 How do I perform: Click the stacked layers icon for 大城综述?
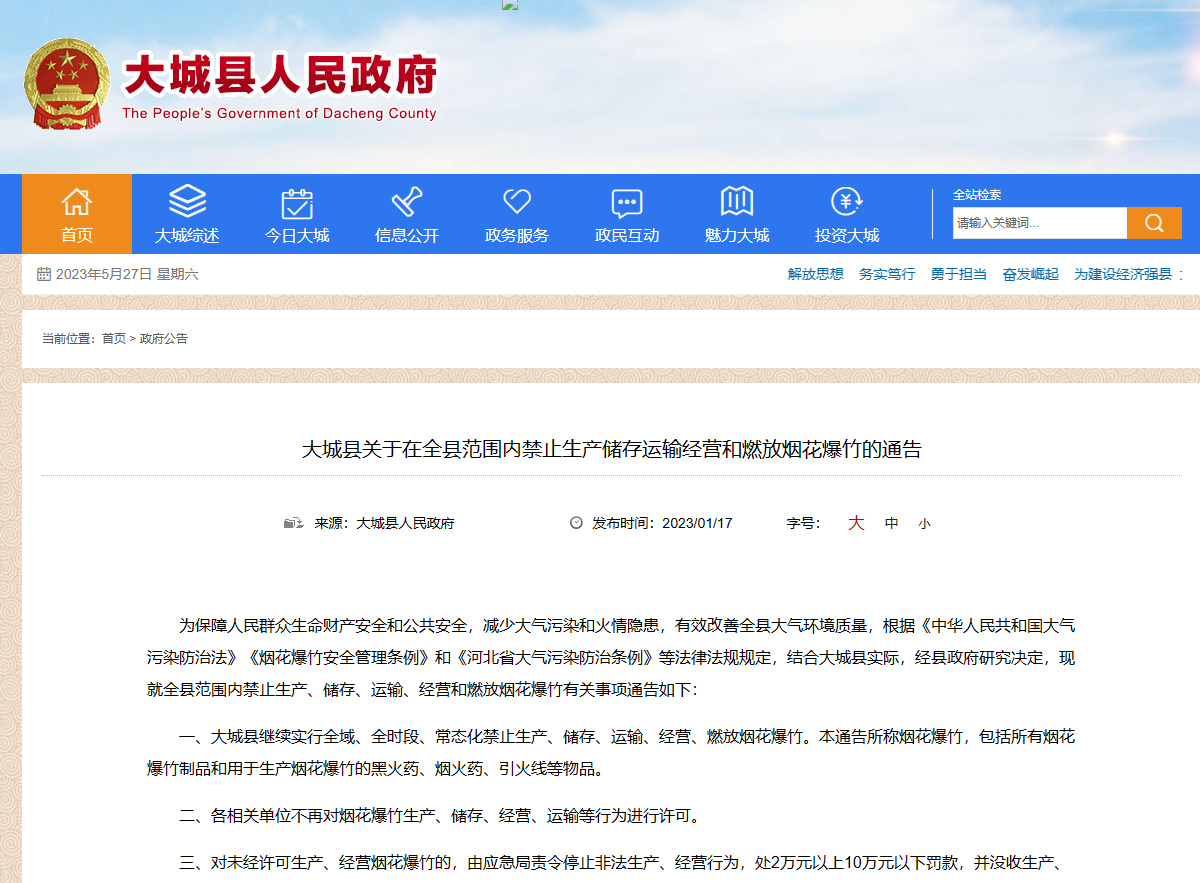click(x=187, y=202)
